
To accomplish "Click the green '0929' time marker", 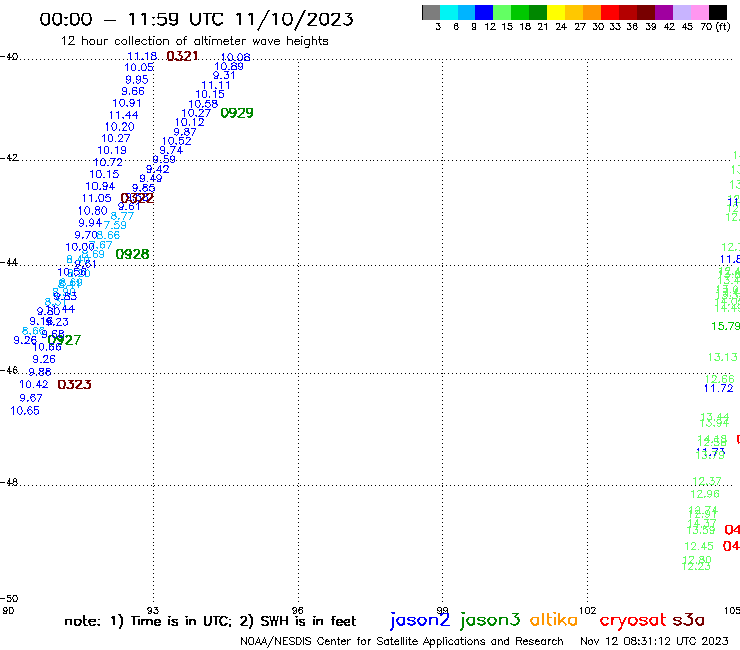I will (x=237, y=113).
